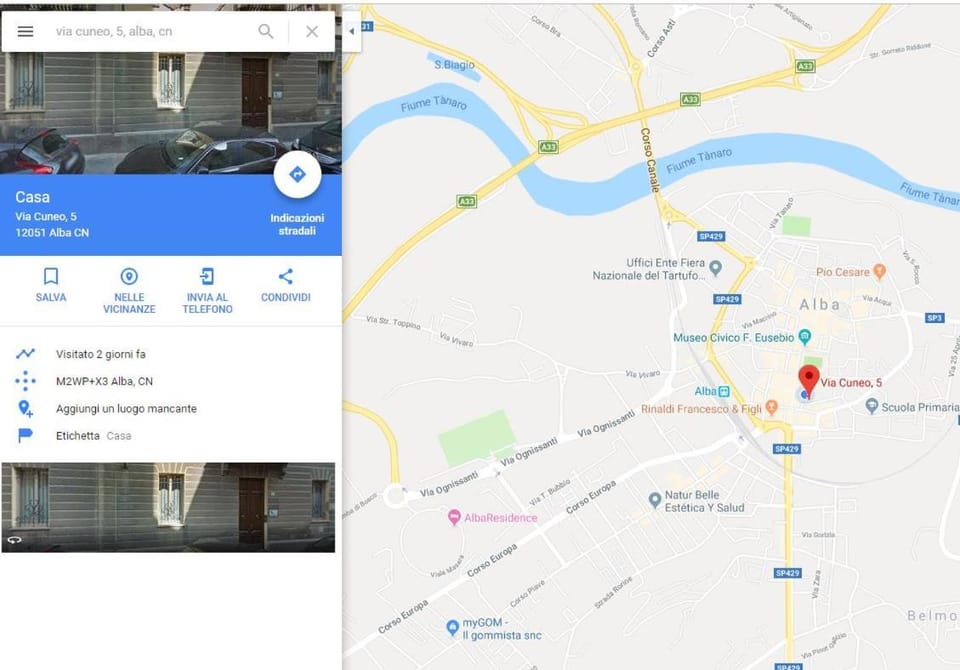This screenshot has width=960, height=670.
Task: Collapse the side panel with arrow
Action: (351, 31)
